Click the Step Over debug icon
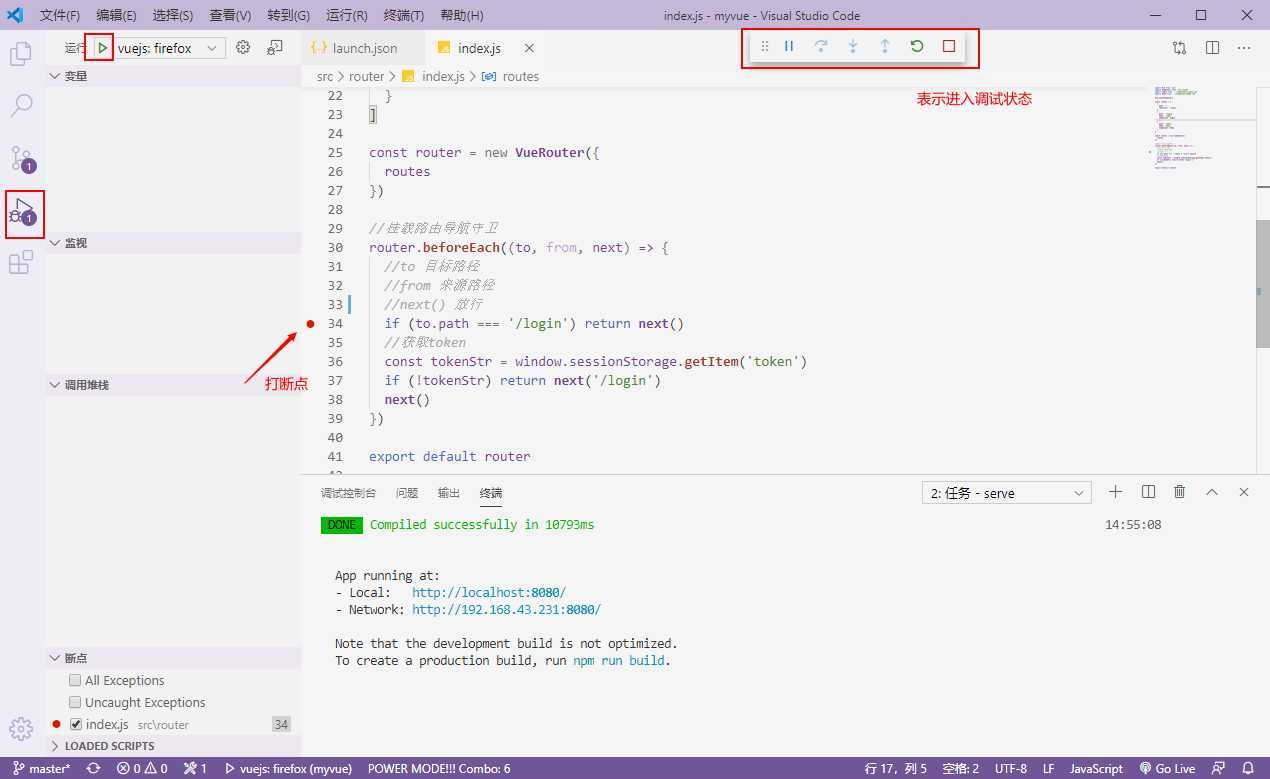 pyautogui.click(x=821, y=46)
